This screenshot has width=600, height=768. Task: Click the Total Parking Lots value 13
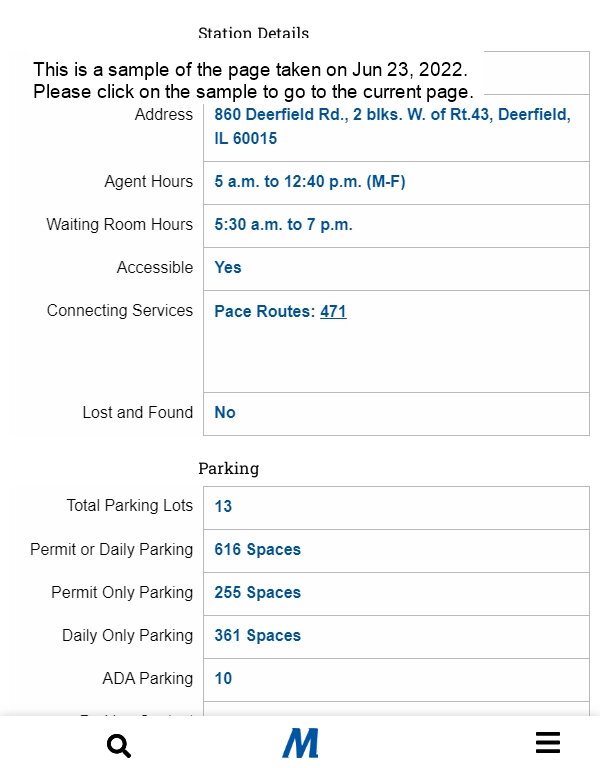click(223, 506)
